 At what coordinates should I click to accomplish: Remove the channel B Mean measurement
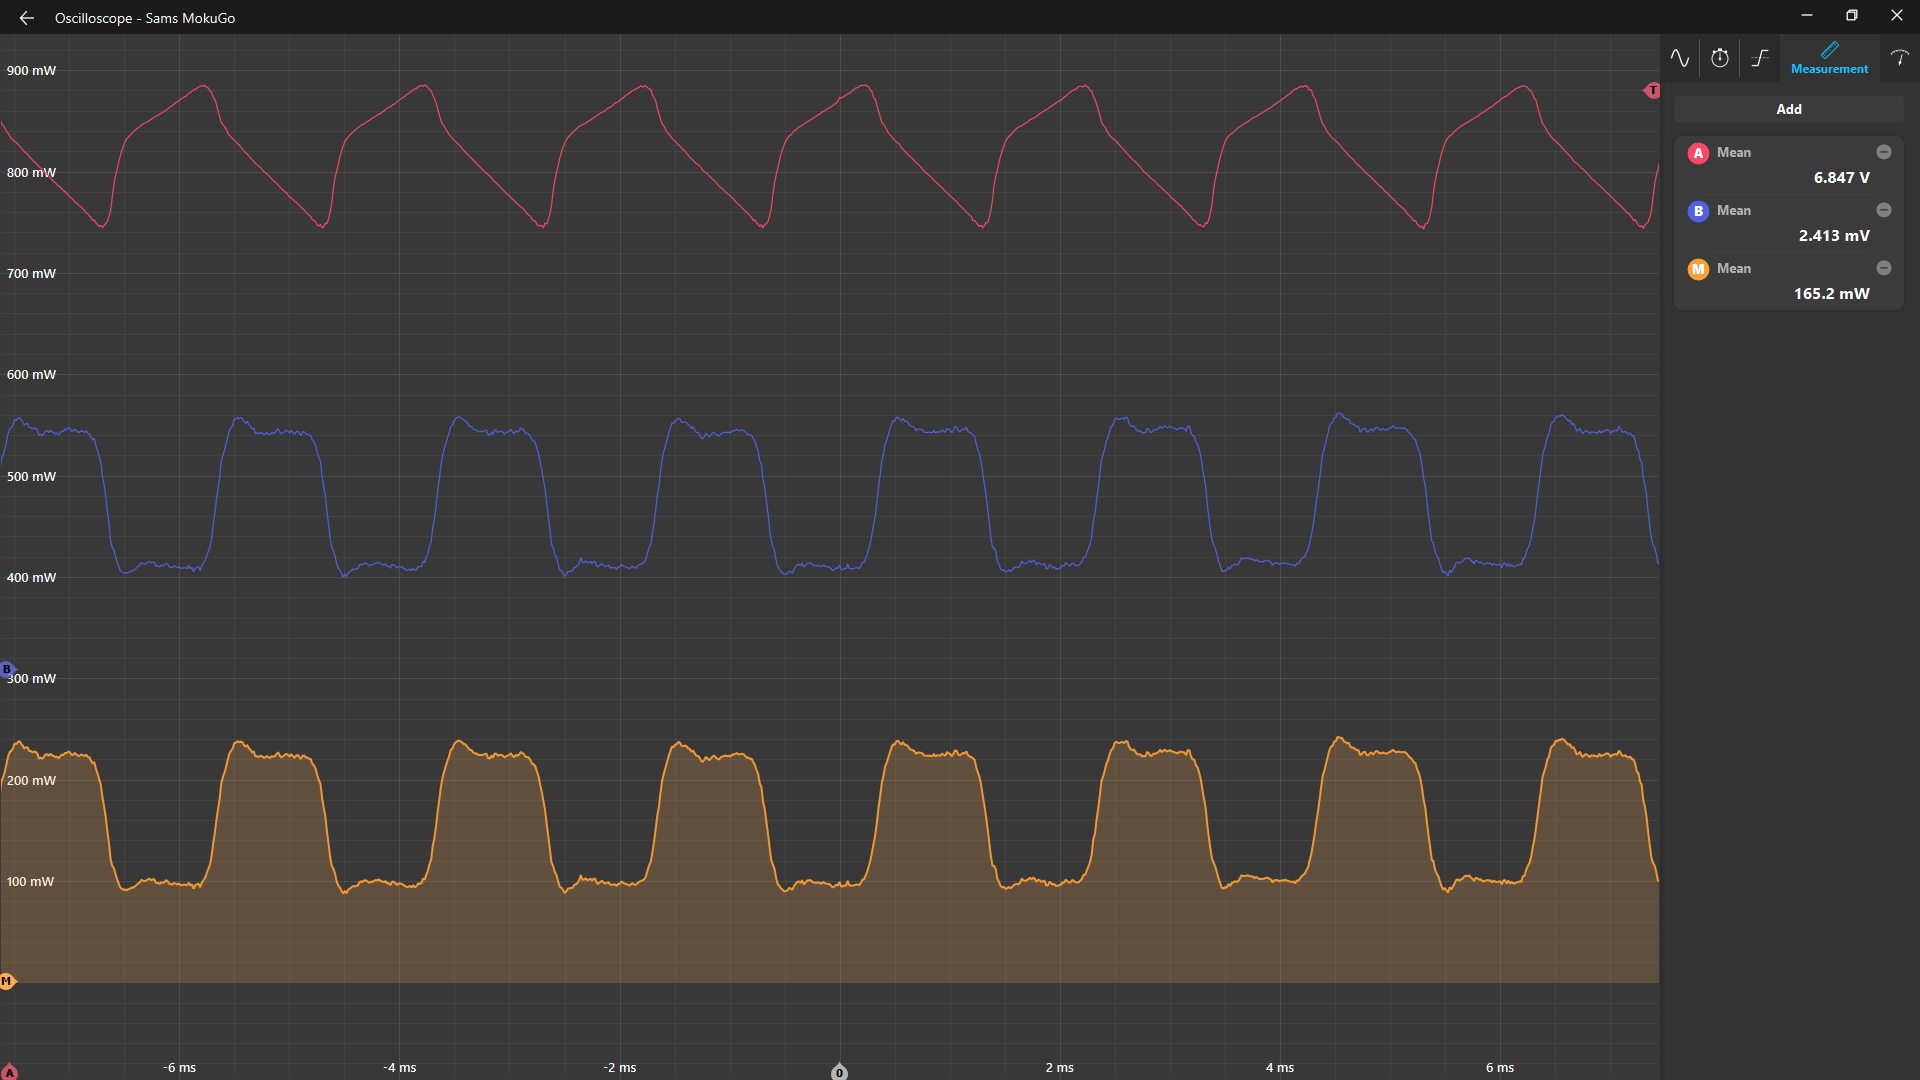1883,210
